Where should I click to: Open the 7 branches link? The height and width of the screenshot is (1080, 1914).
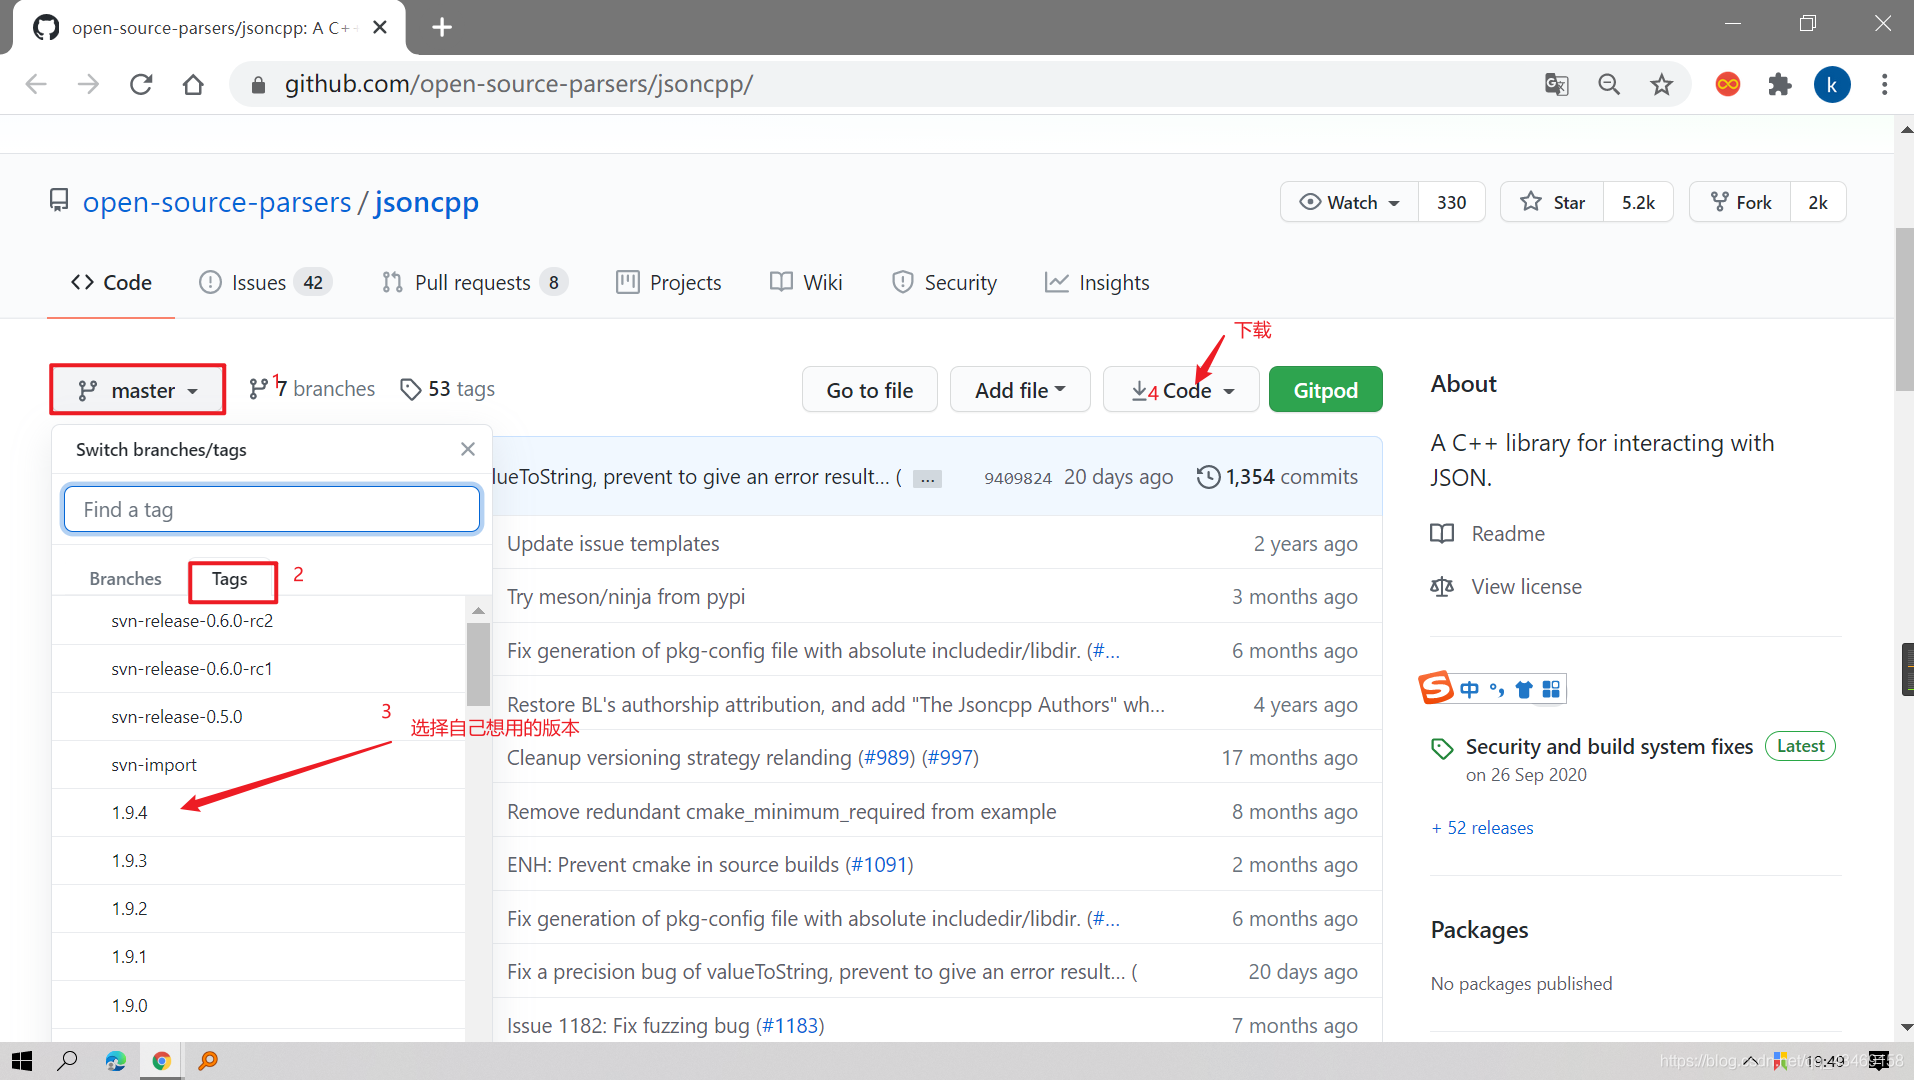(312, 389)
